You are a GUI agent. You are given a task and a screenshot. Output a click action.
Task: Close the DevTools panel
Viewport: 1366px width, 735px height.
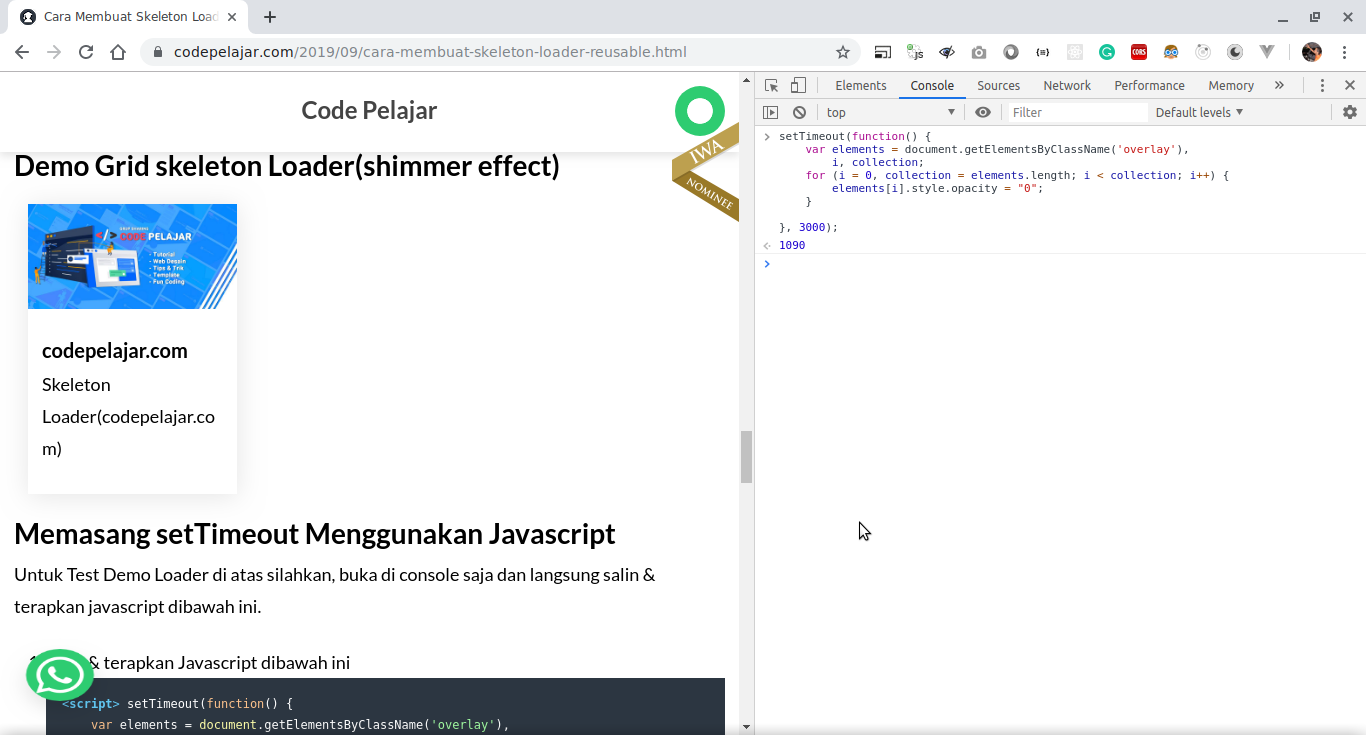tap(1350, 86)
